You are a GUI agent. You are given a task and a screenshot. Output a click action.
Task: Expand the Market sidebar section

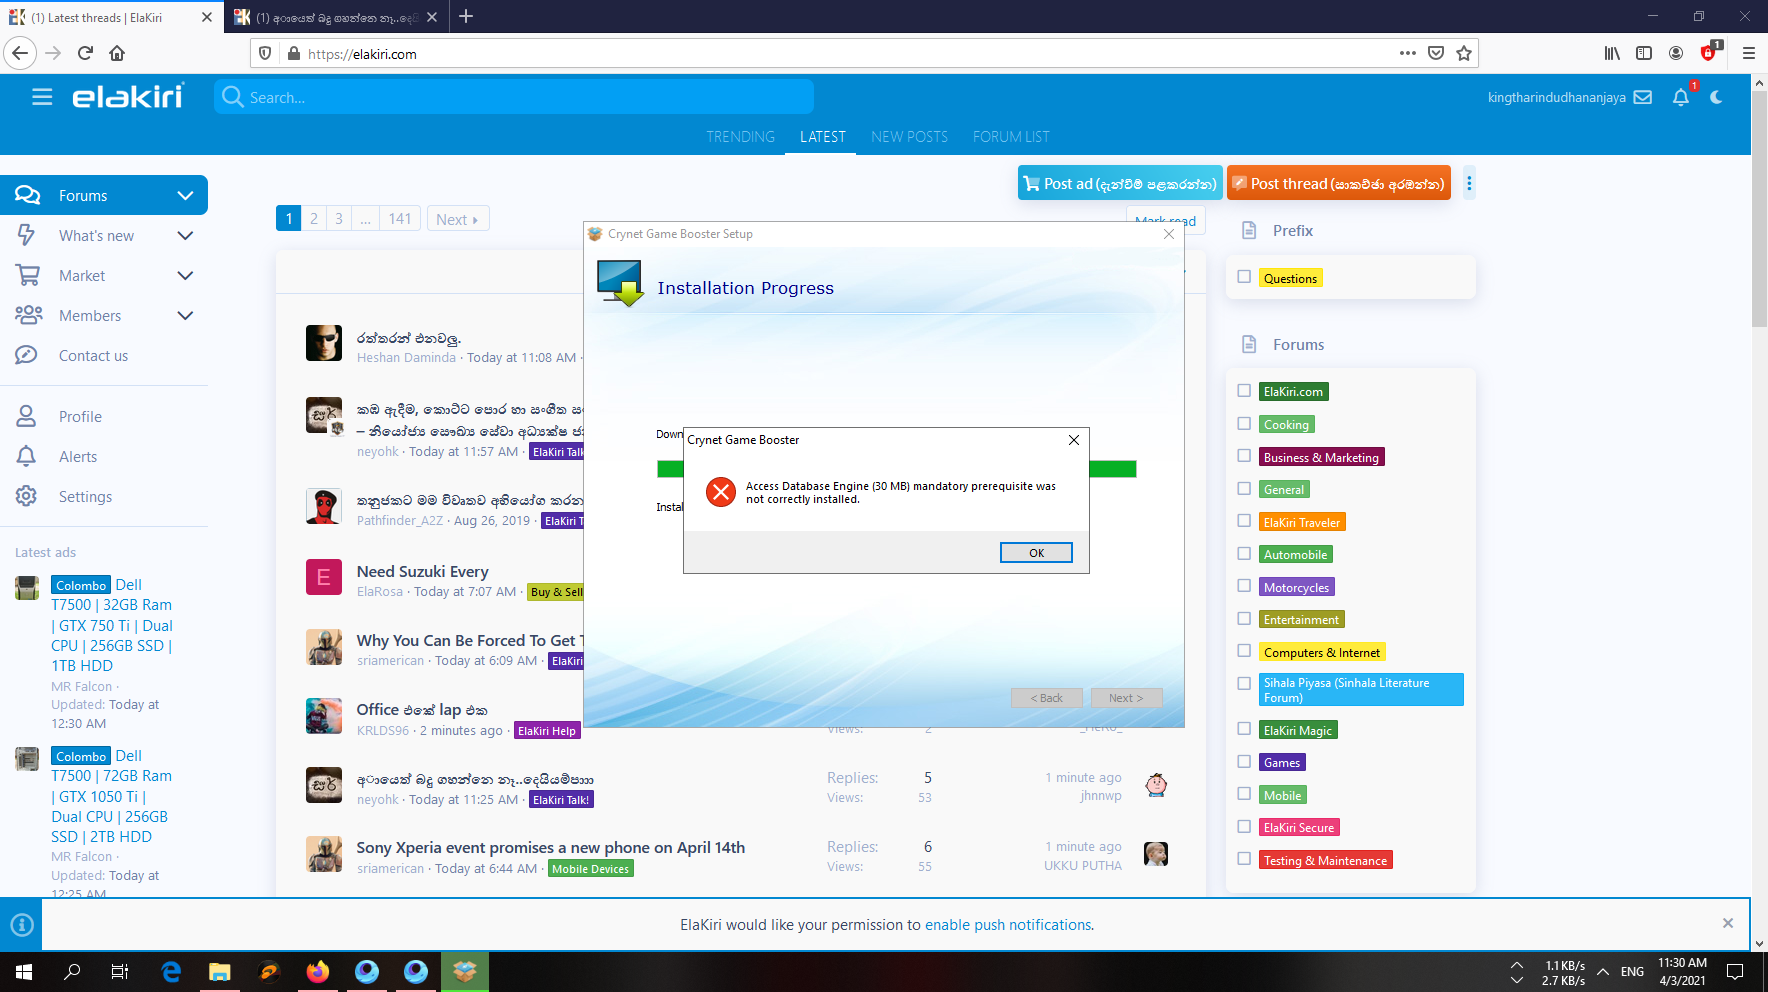point(185,276)
